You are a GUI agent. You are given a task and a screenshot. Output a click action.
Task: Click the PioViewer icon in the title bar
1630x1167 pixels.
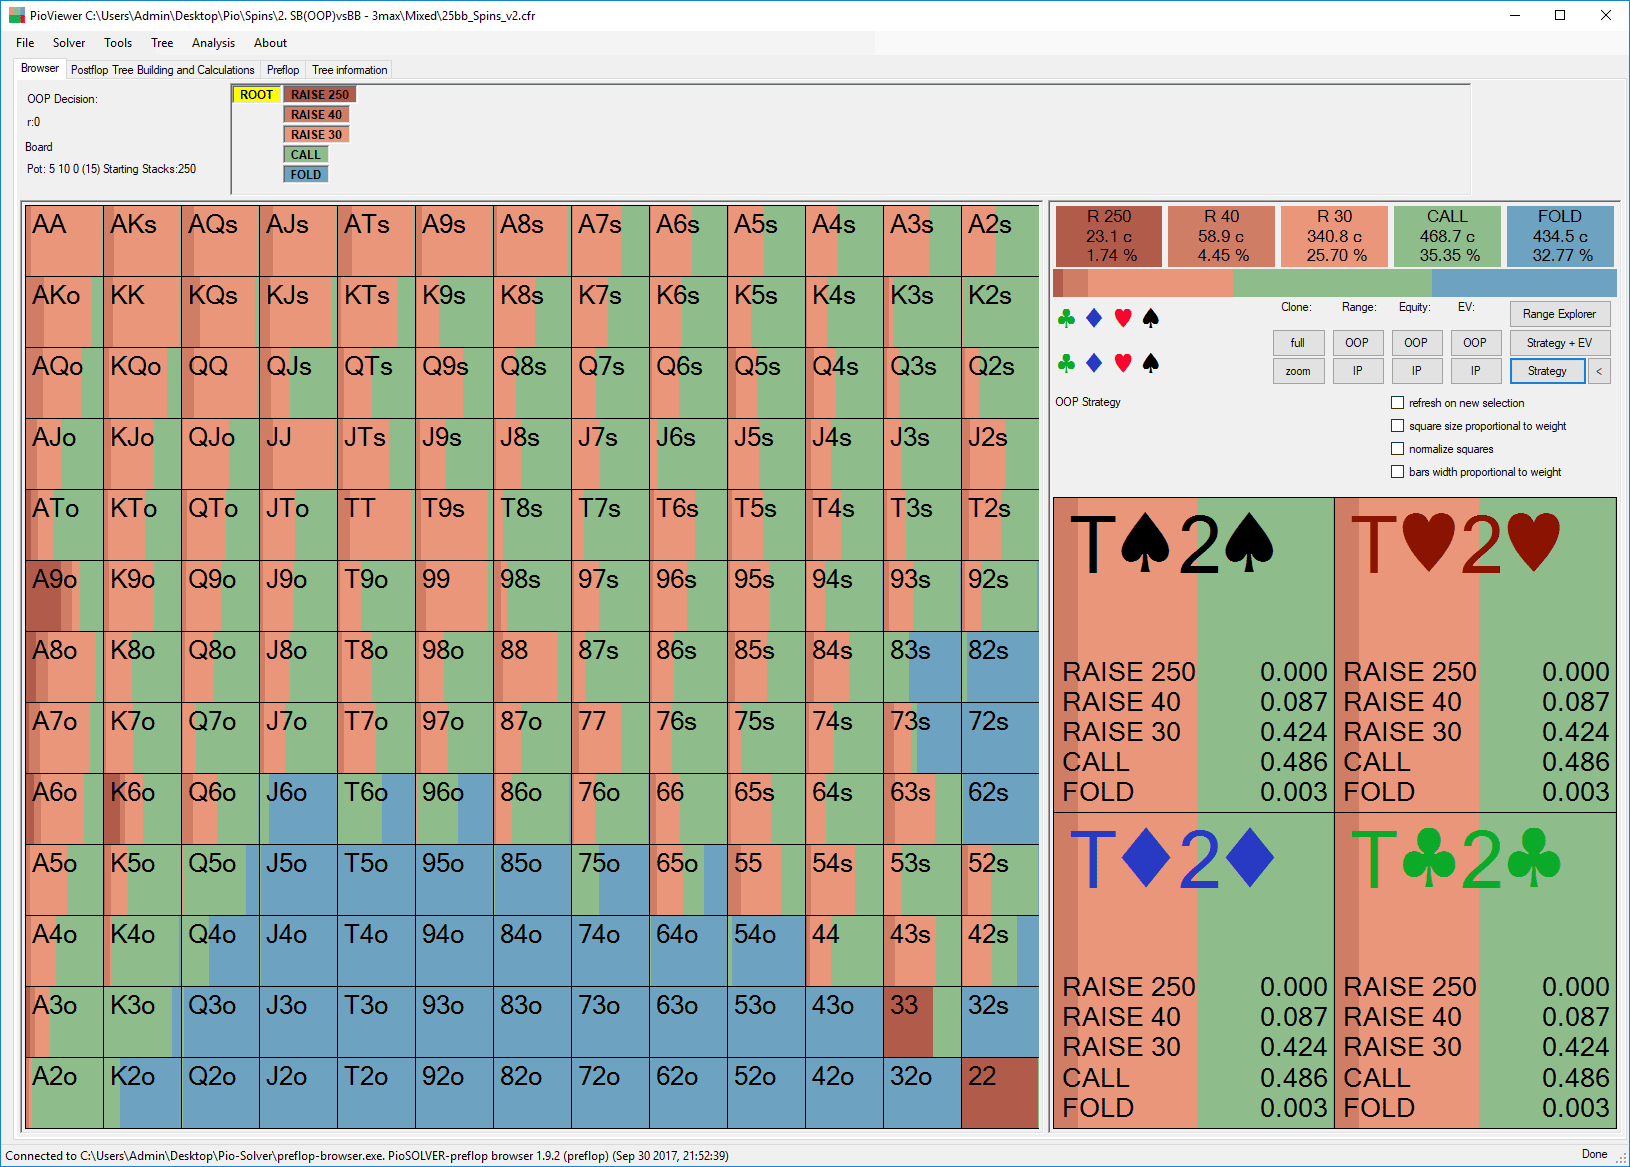(x=14, y=15)
